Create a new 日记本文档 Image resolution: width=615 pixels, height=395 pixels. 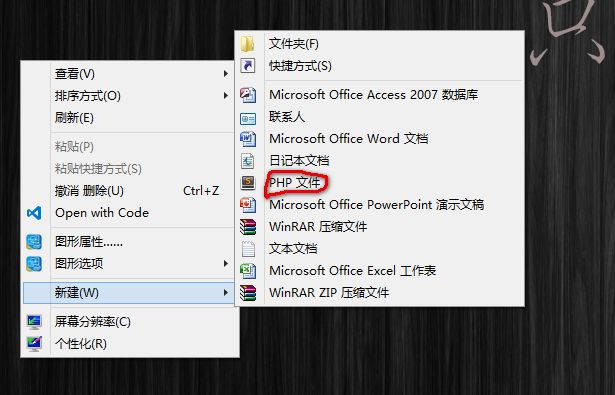click(380, 161)
